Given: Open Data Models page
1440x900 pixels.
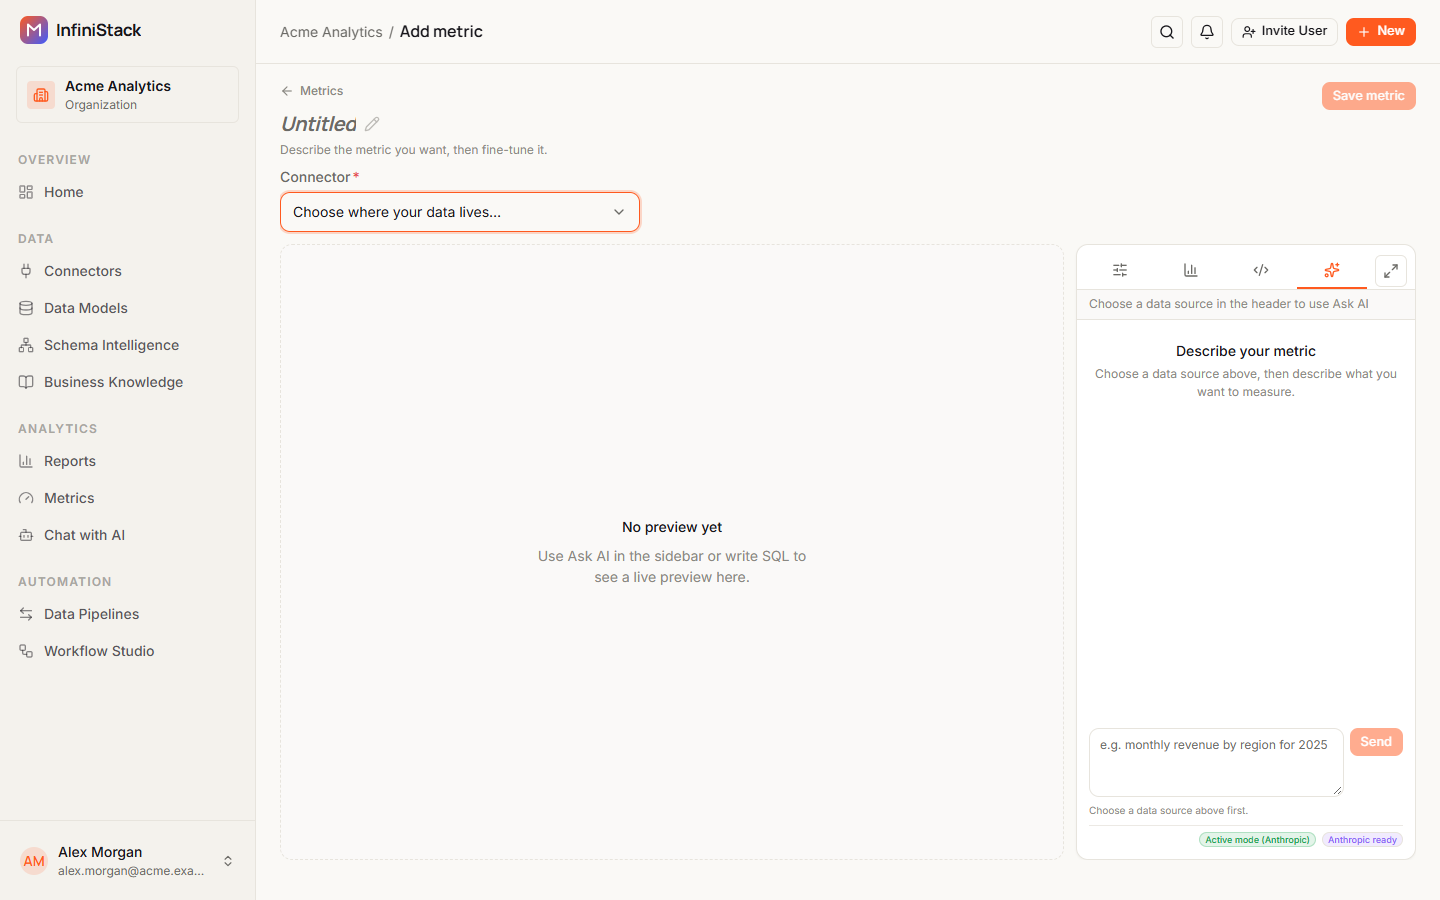Looking at the screenshot, I should 127,308.
